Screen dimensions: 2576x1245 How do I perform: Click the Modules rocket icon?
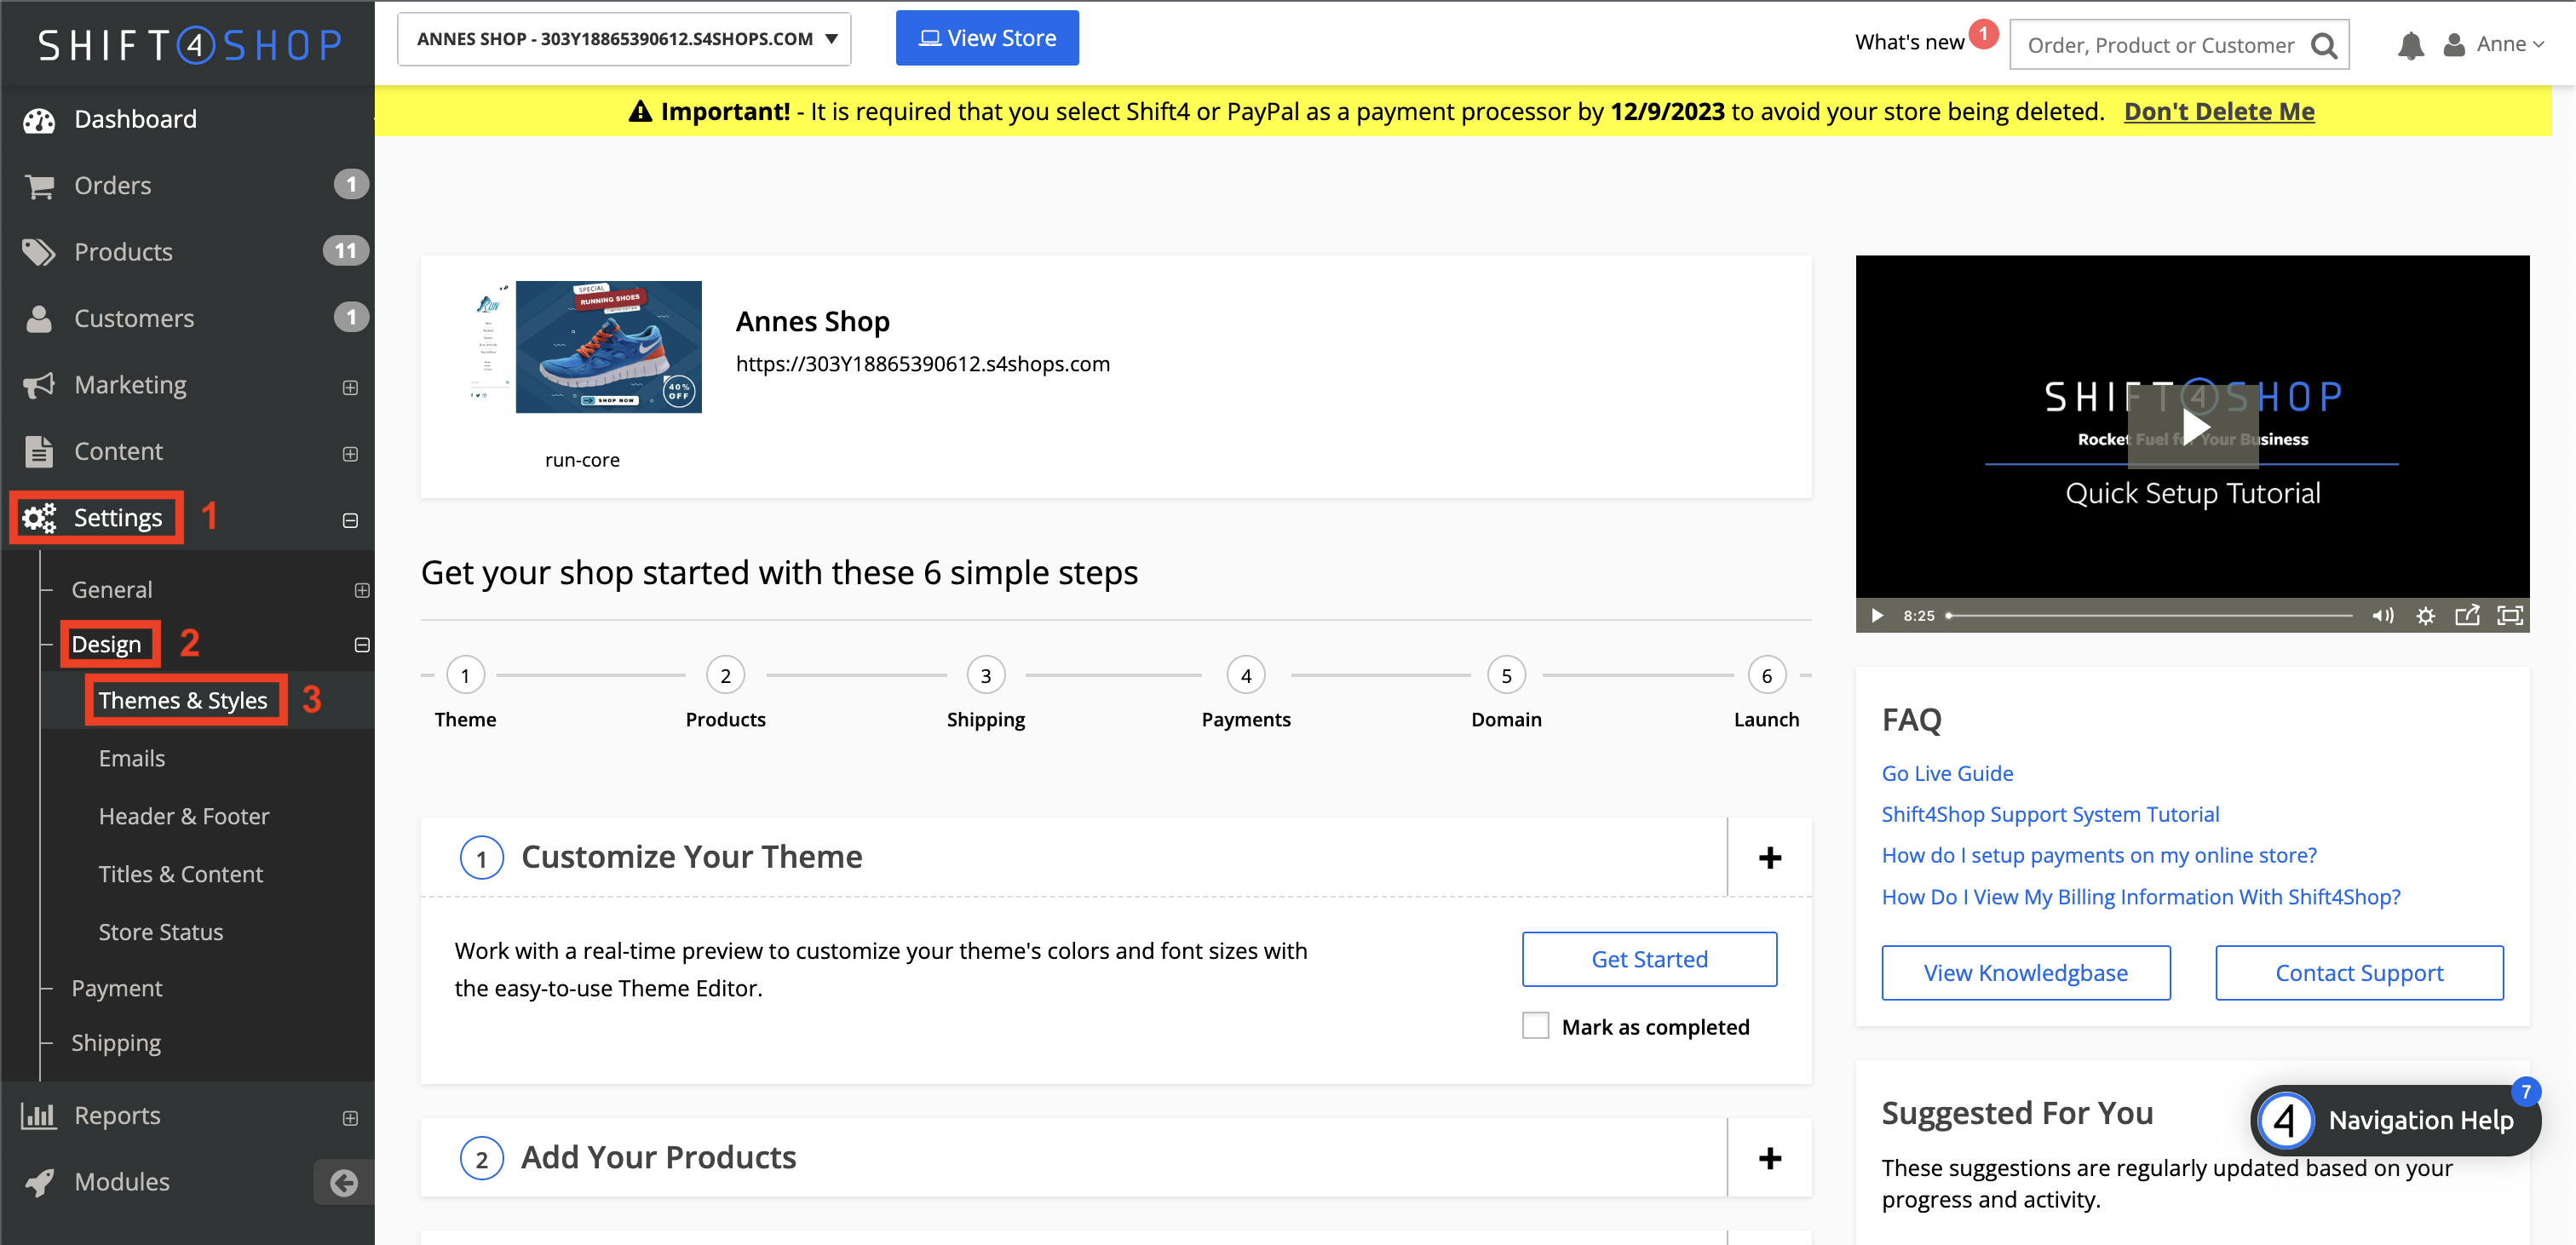(39, 1182)
